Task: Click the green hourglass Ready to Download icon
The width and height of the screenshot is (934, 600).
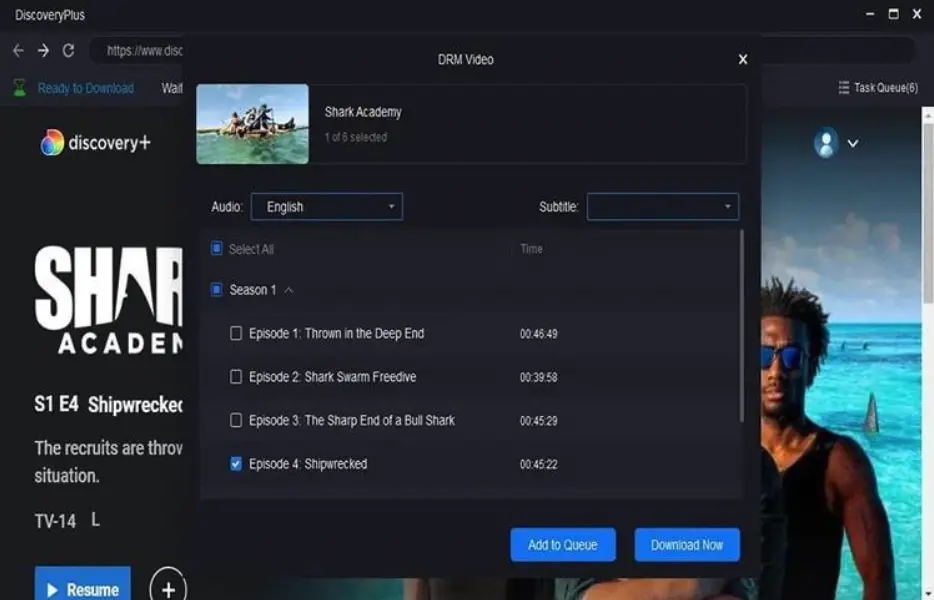Action: pos(20,88)
